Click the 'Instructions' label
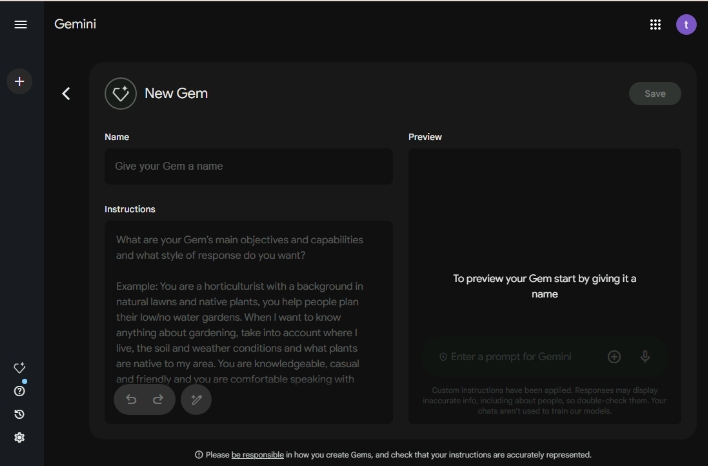This screenshot has width=708, height=466. (130, 209)
